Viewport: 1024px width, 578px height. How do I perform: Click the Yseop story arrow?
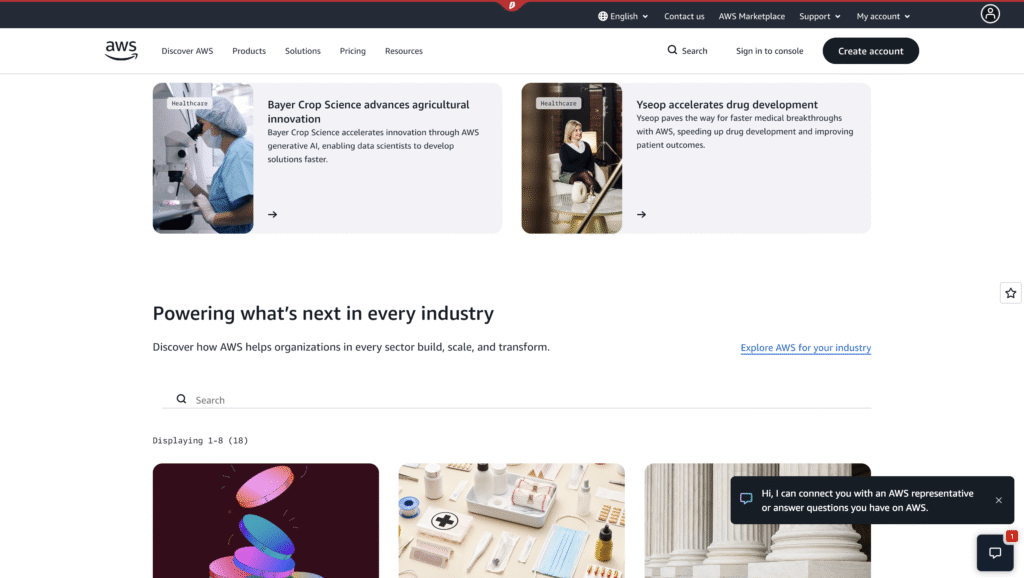(641, 214)
